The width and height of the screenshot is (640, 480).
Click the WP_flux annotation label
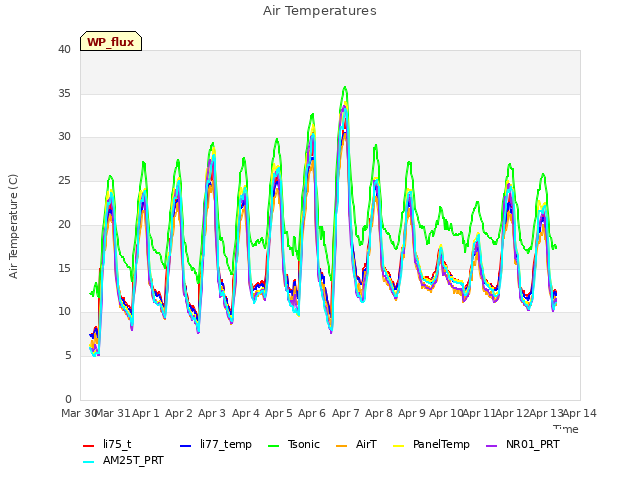[111, 42]
